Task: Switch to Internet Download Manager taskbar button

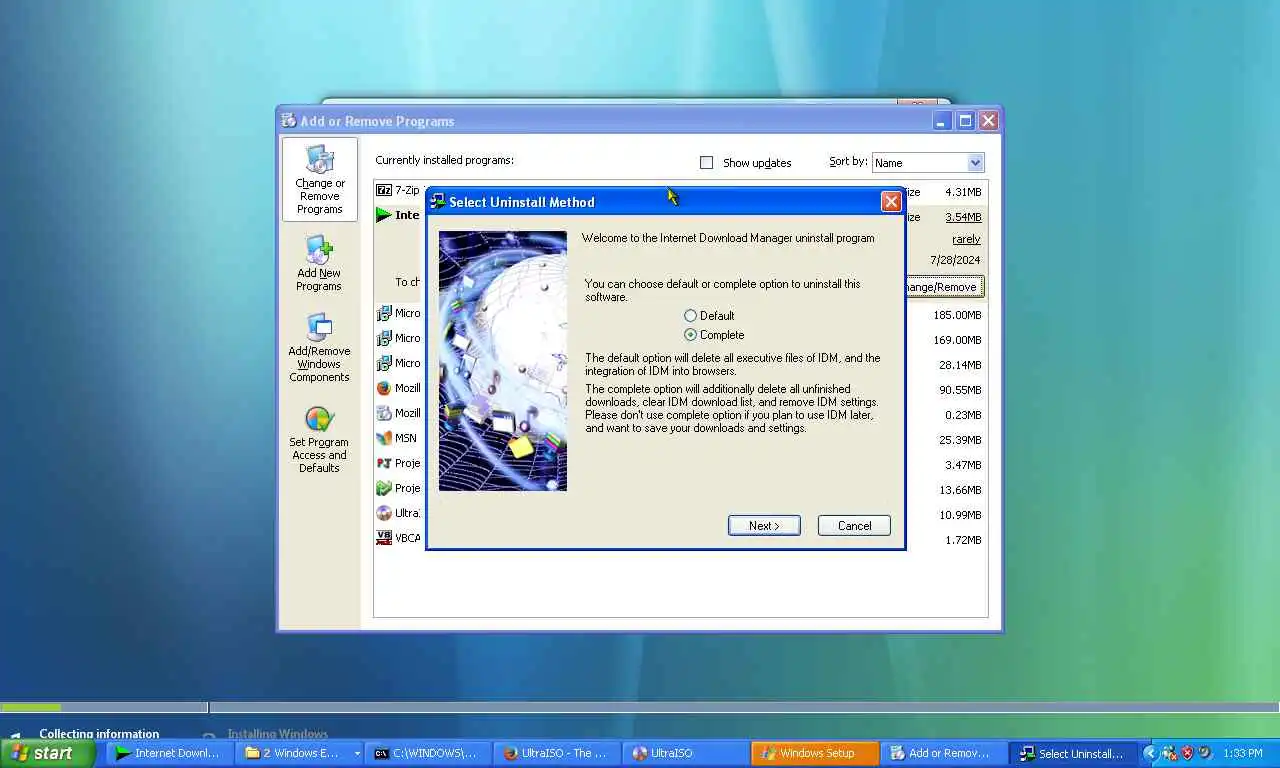Action: (x=168, y=753)
